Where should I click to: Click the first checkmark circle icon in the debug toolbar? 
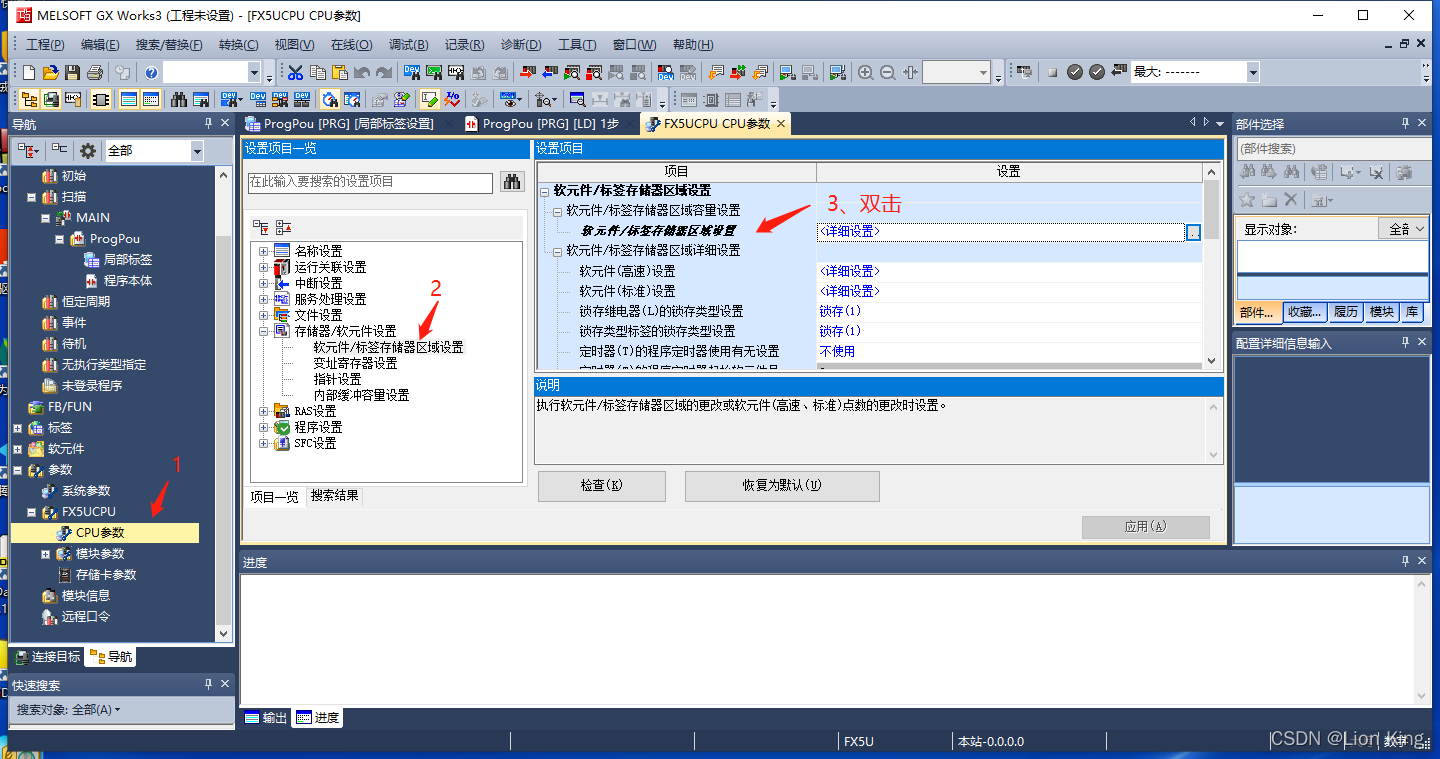1075,72
